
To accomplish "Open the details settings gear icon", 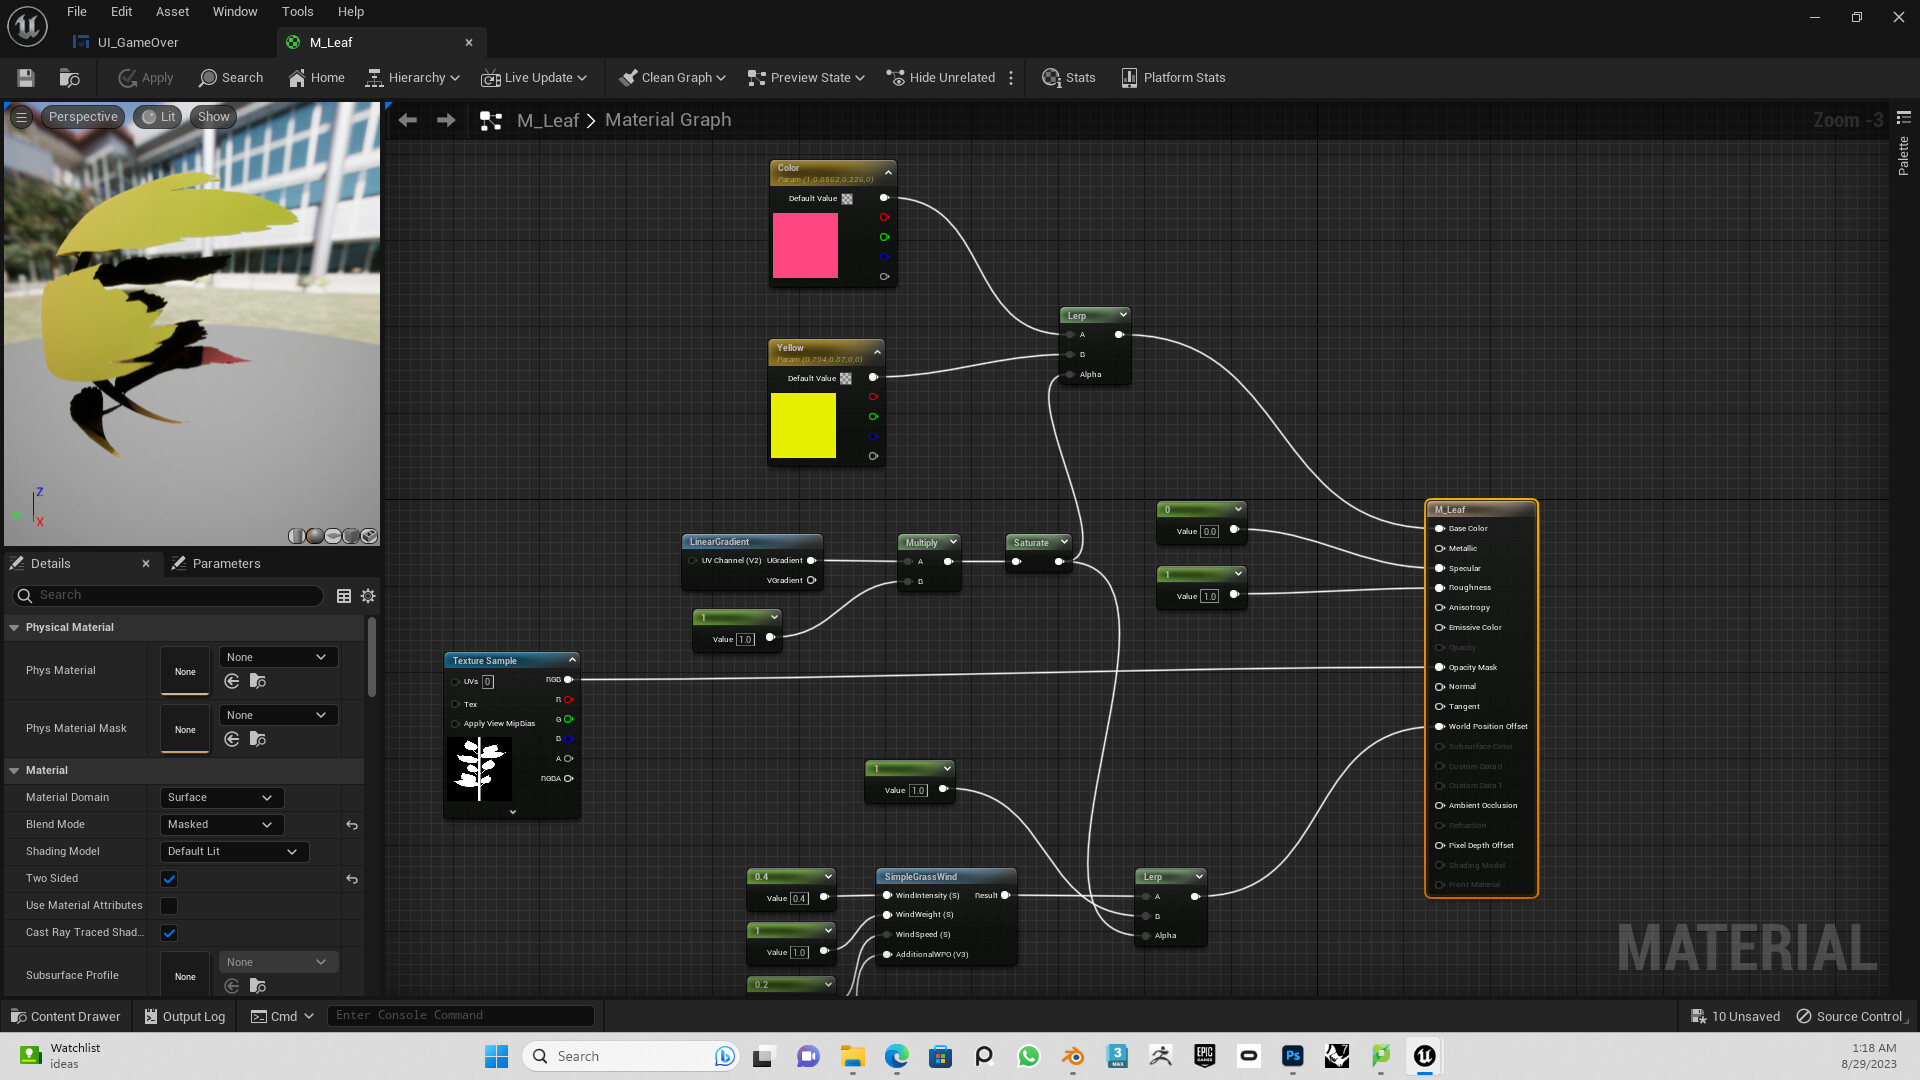I will point(368,596).
